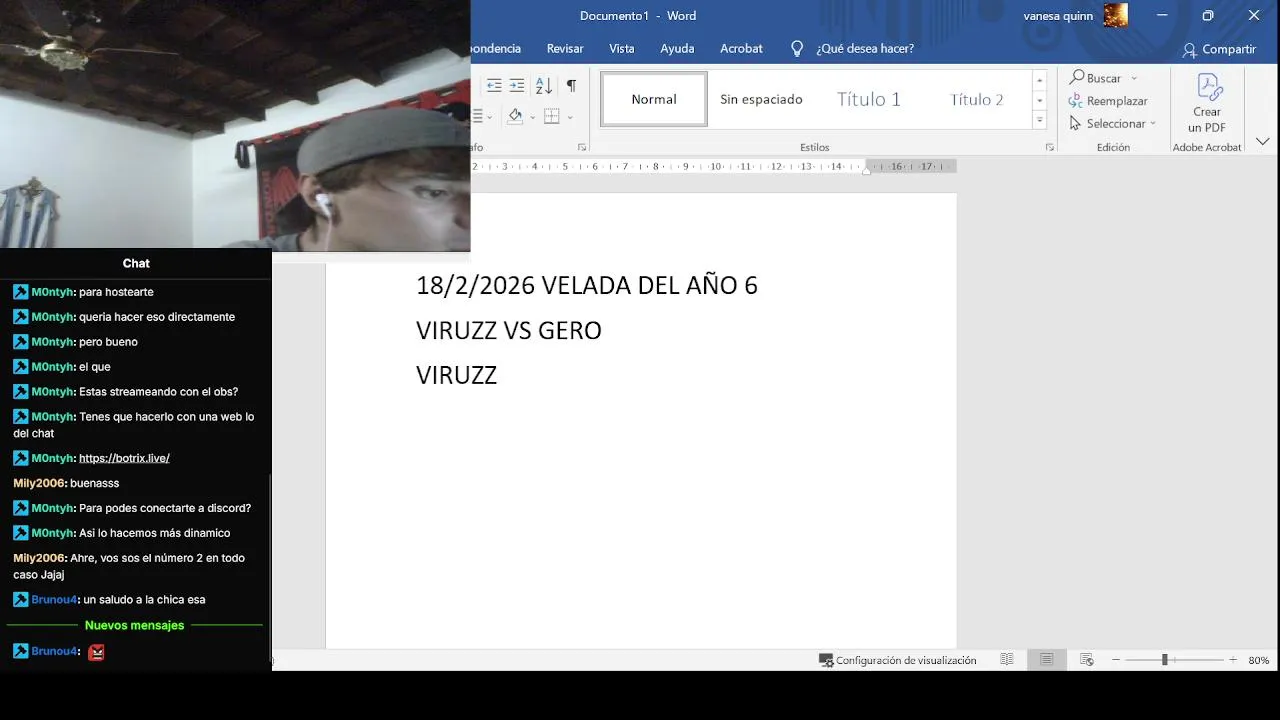Screen dimensions: 1280x720
Task: Apply shading with the paint bucket icon
Action: (515, 116)
